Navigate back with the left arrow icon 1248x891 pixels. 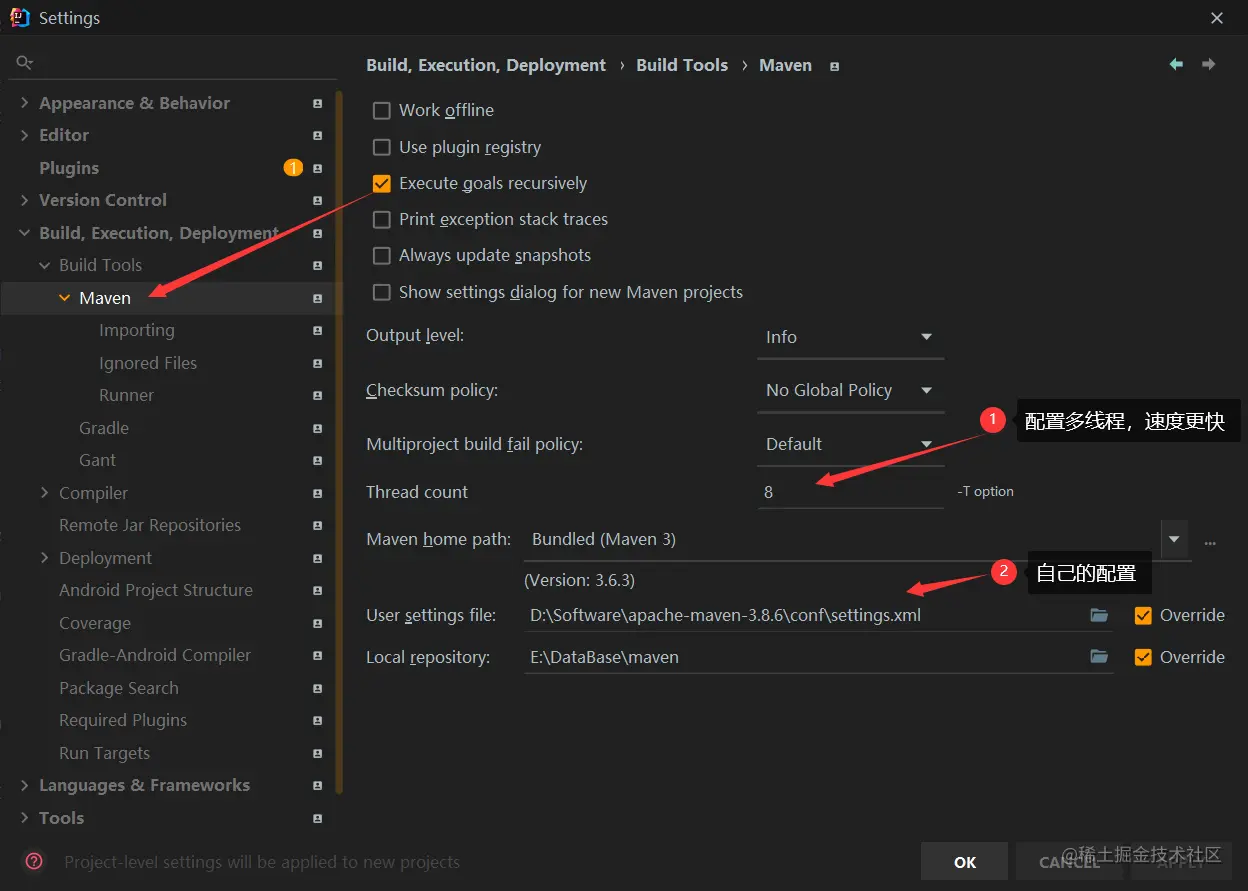(1176, 64)
